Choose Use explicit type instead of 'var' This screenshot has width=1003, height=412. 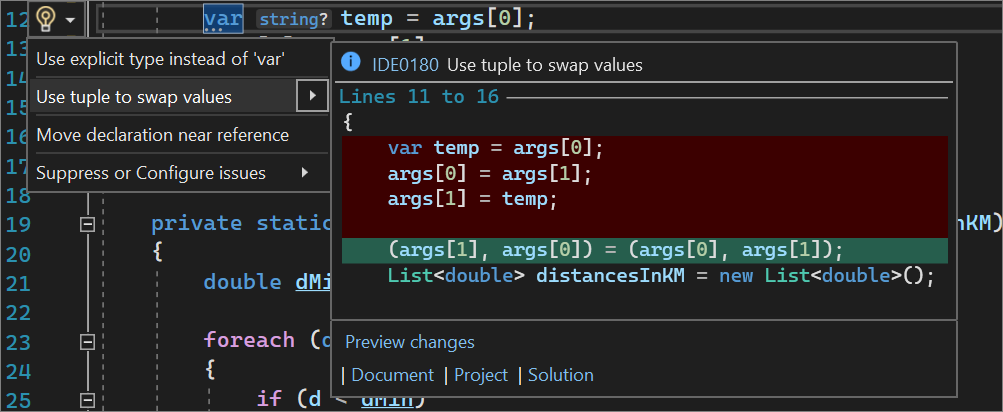(160, 59)
